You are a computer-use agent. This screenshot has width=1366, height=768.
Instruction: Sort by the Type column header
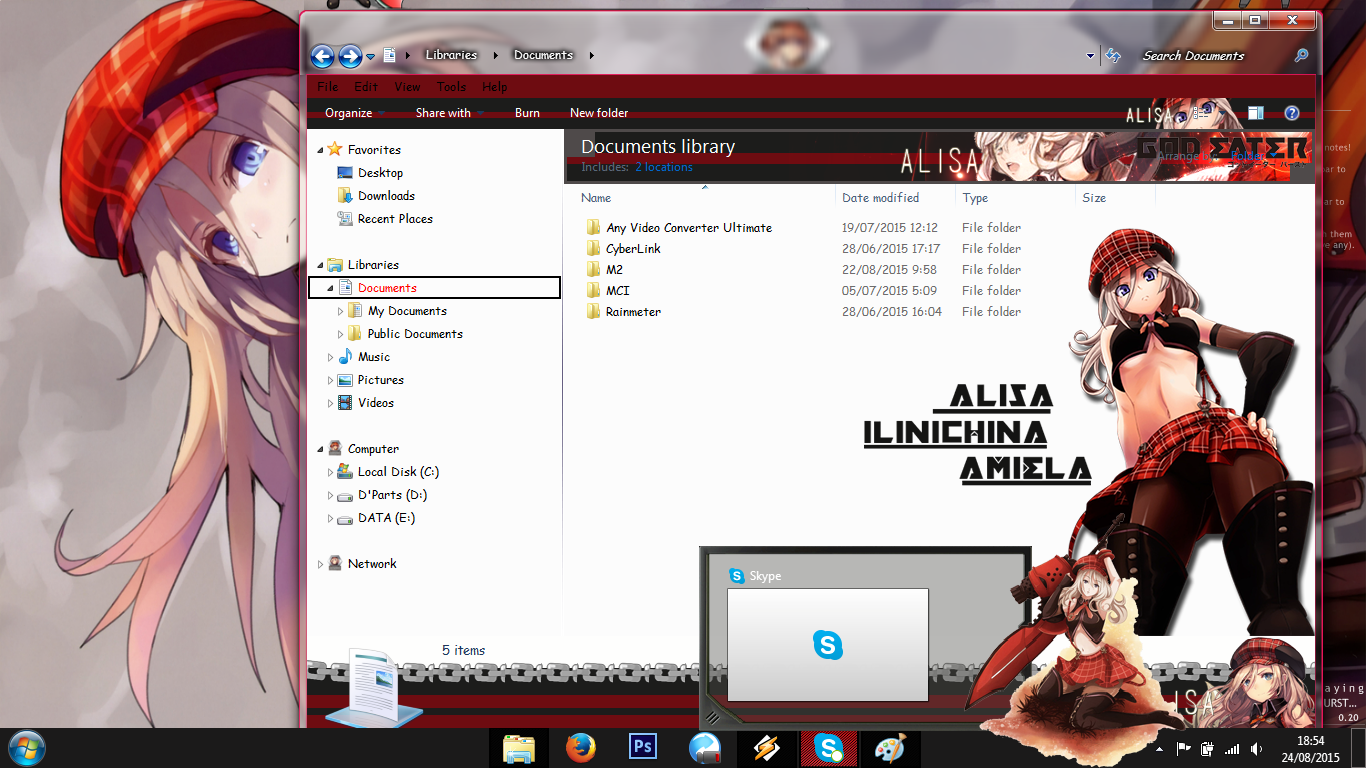tap(975, 198)
